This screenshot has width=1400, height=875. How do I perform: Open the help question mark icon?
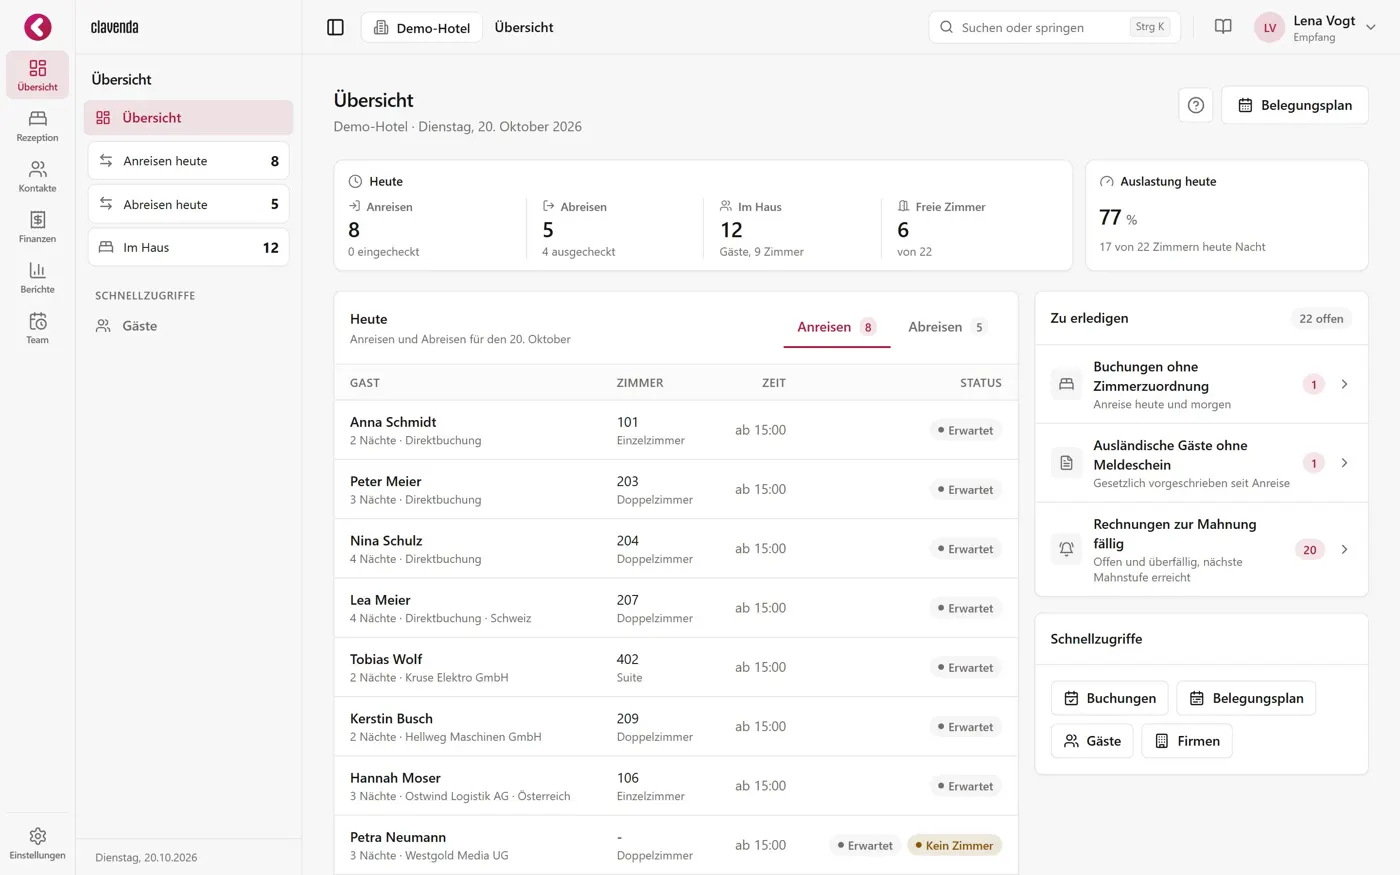(x=1196, y=105)
